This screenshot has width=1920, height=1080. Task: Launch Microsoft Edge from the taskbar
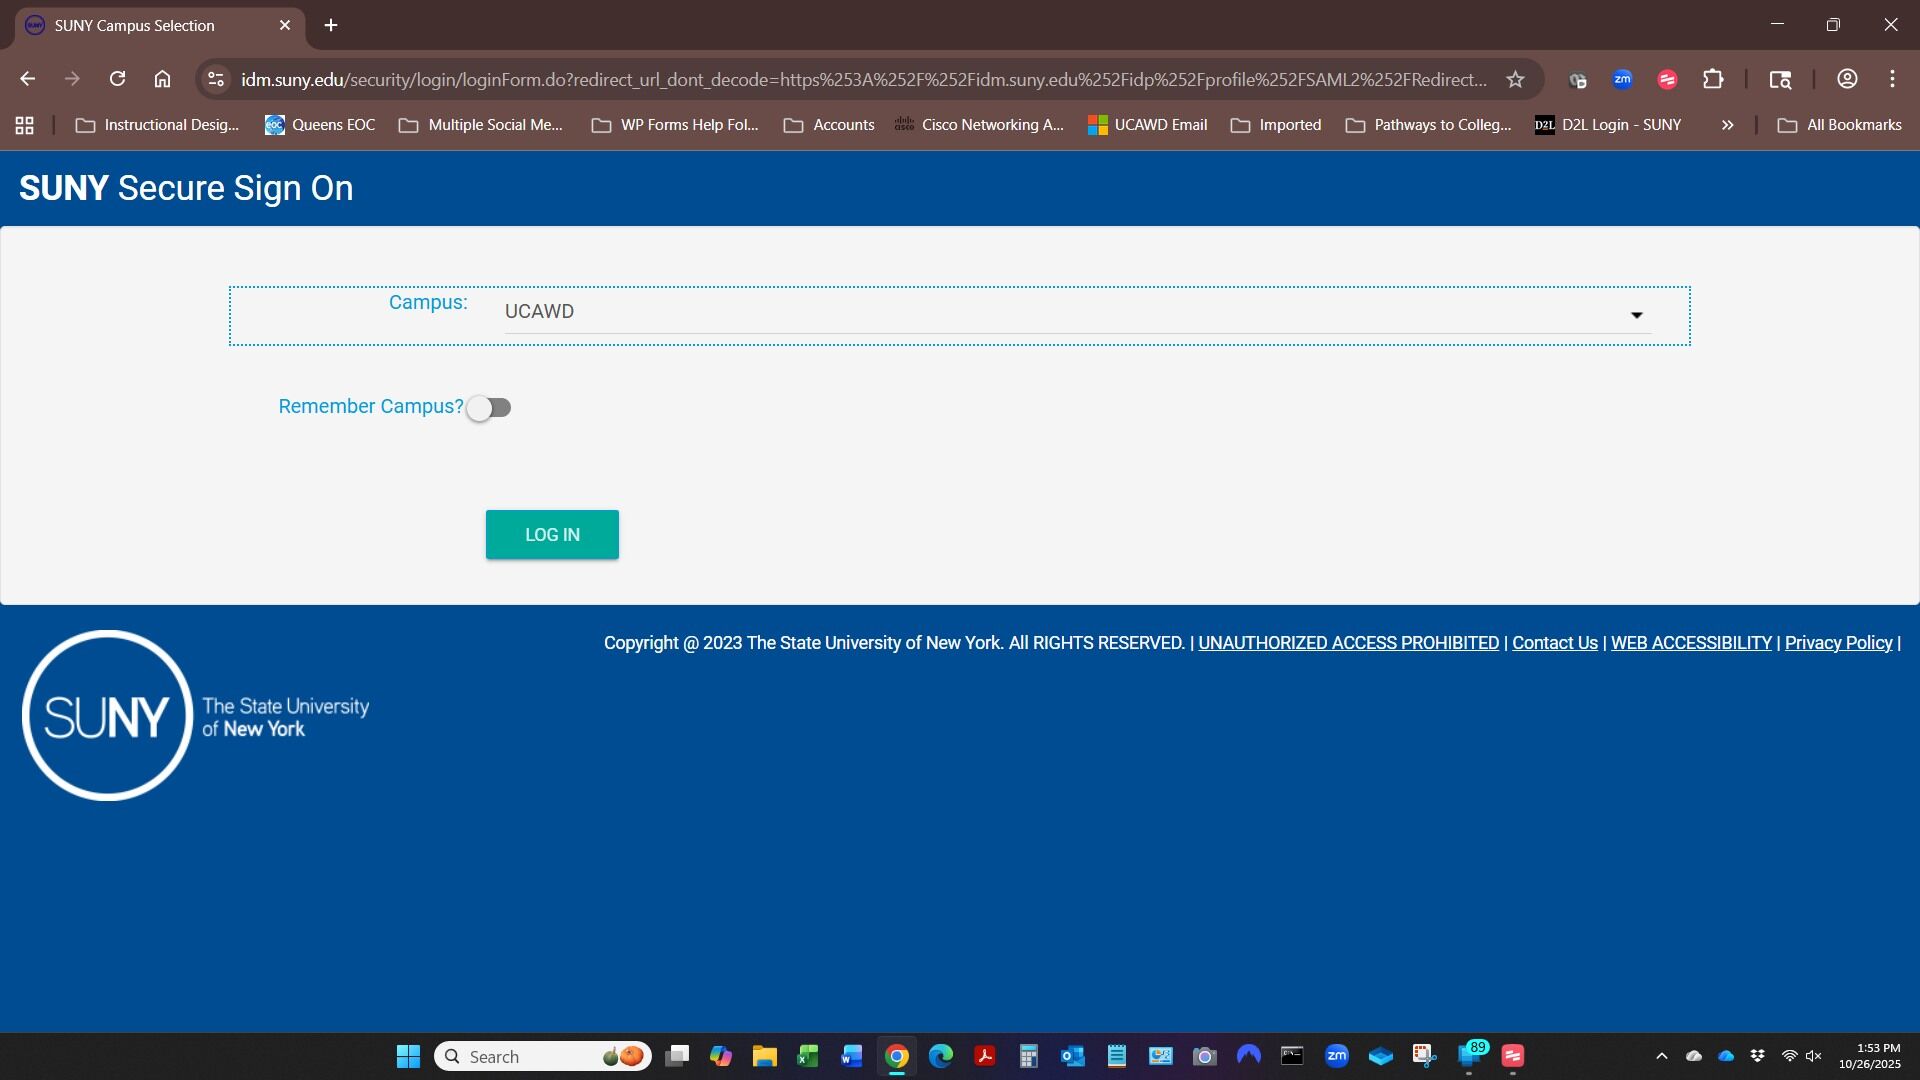coord(941,1056)
